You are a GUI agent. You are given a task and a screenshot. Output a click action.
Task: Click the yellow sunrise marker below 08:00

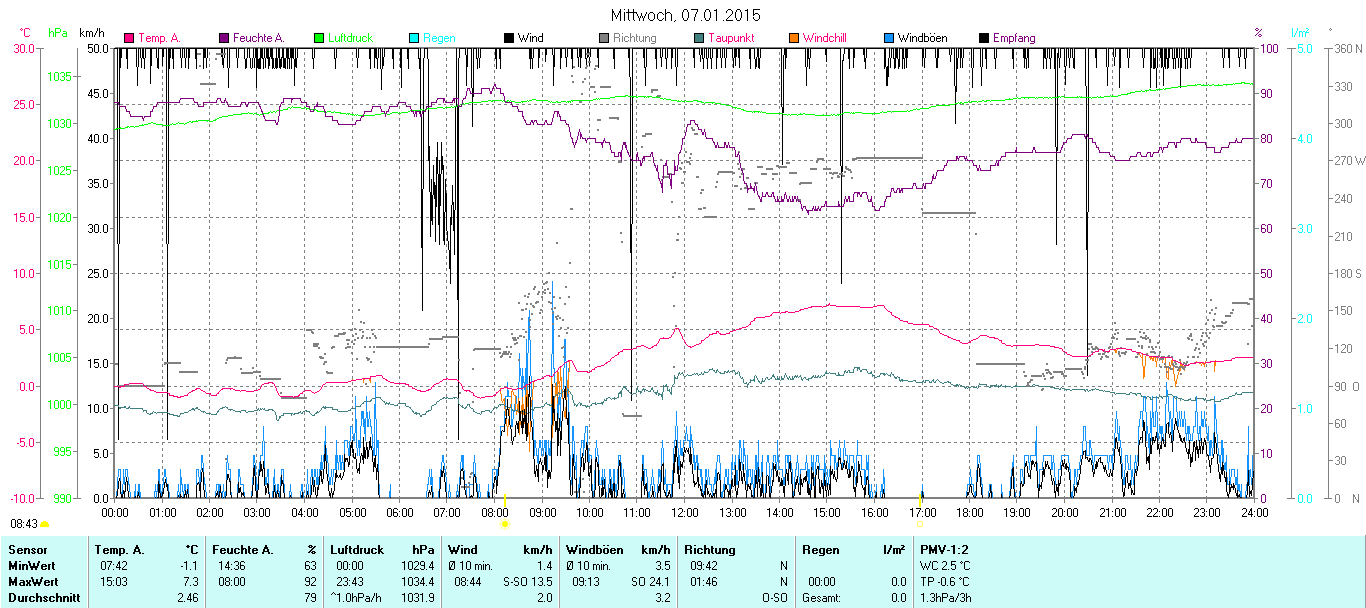[x=505, y=523]
